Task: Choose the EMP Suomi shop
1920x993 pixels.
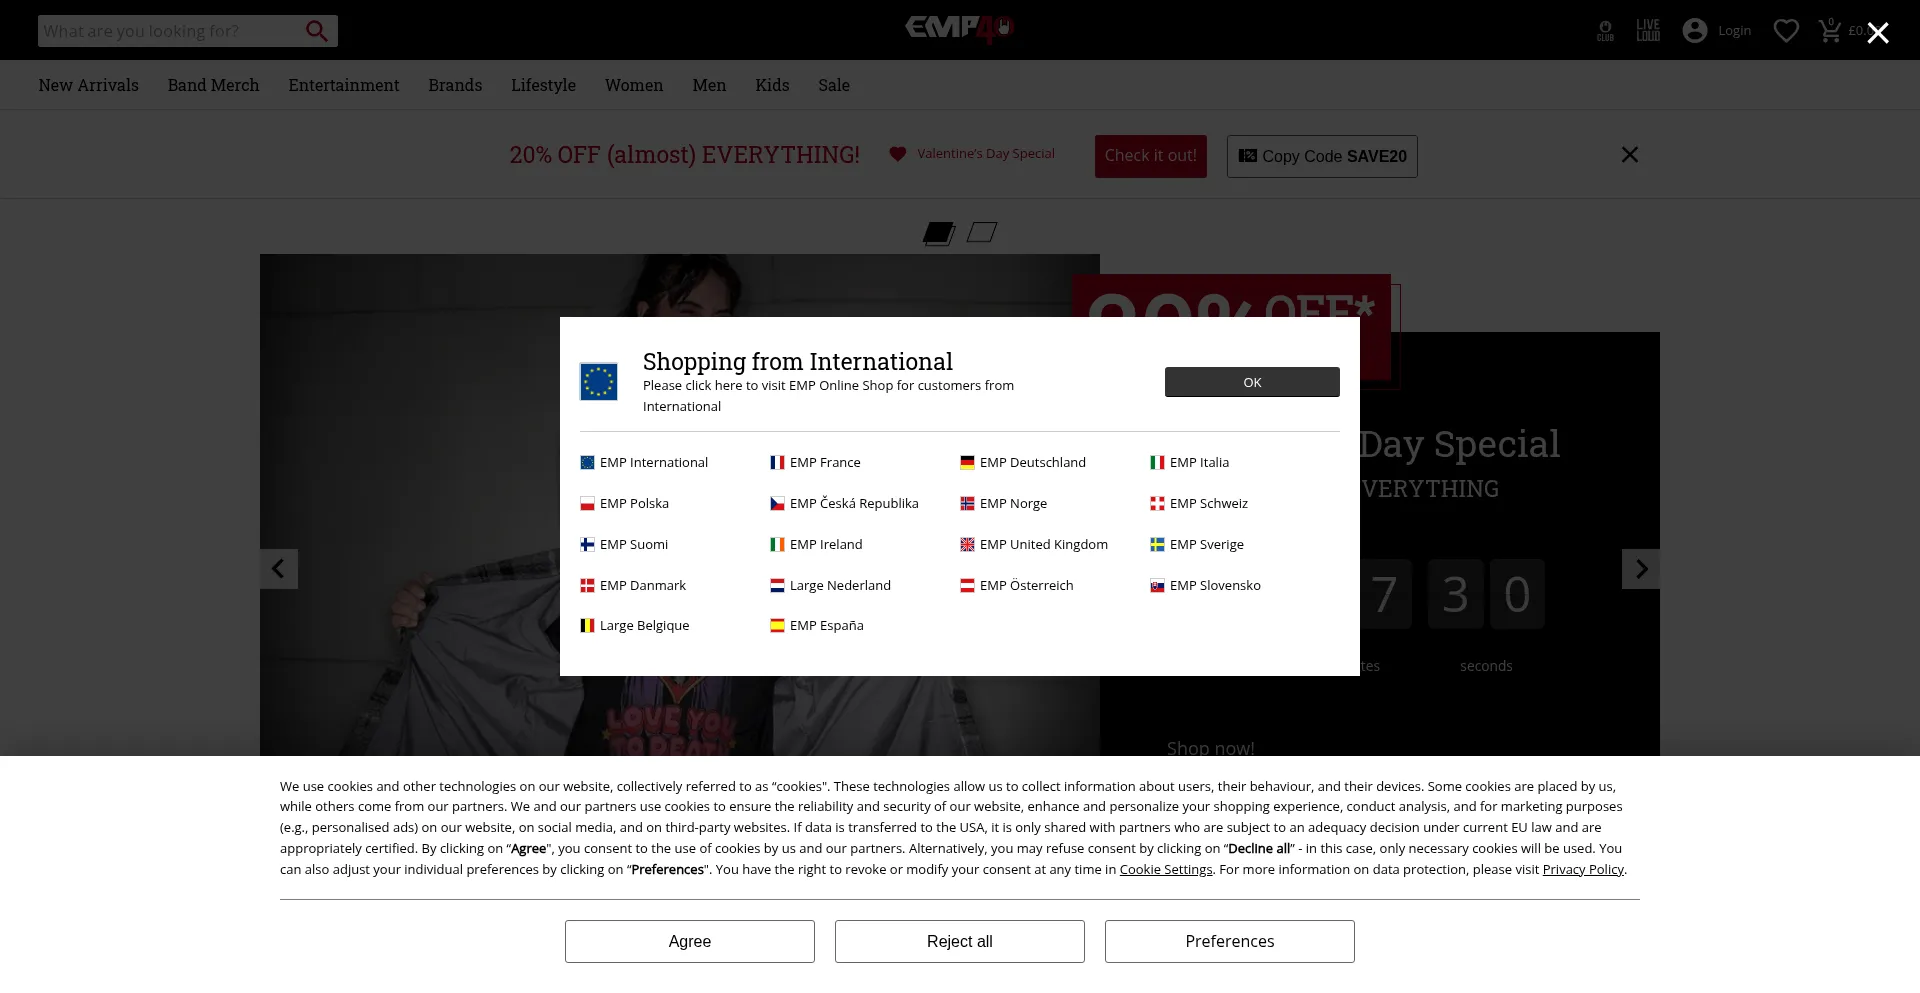Action: [624, 544]
